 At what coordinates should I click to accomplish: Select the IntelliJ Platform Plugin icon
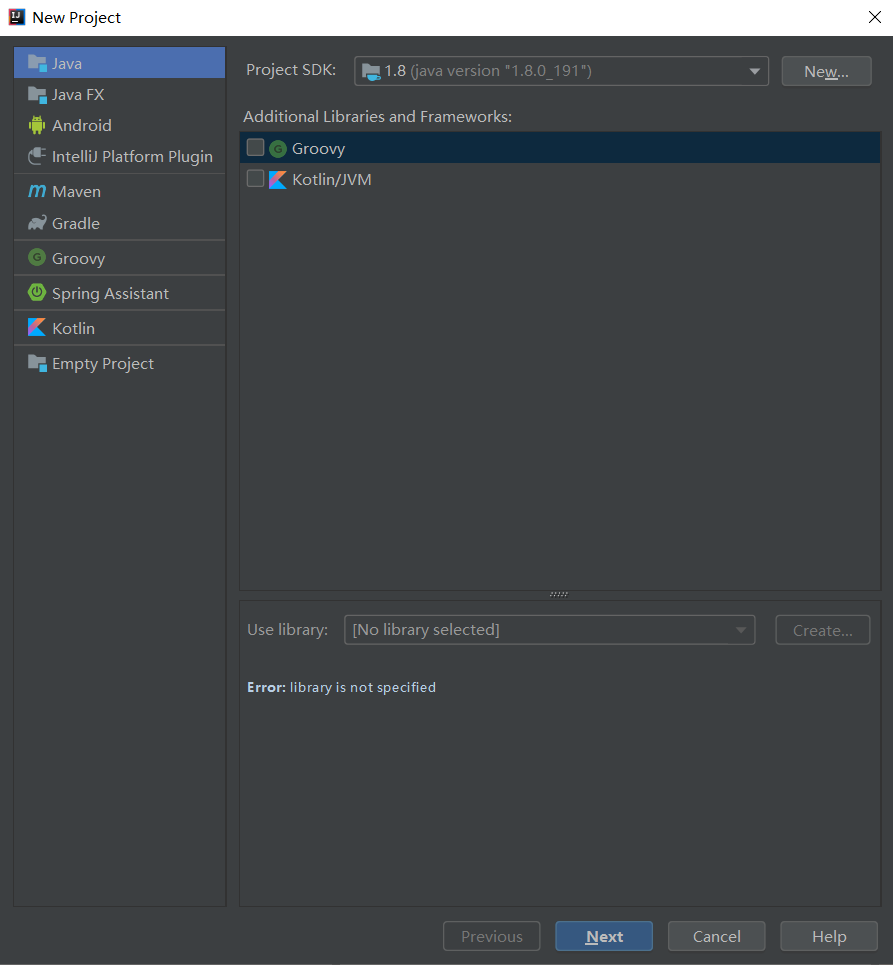pyautogui.click(x=37, y=156)
